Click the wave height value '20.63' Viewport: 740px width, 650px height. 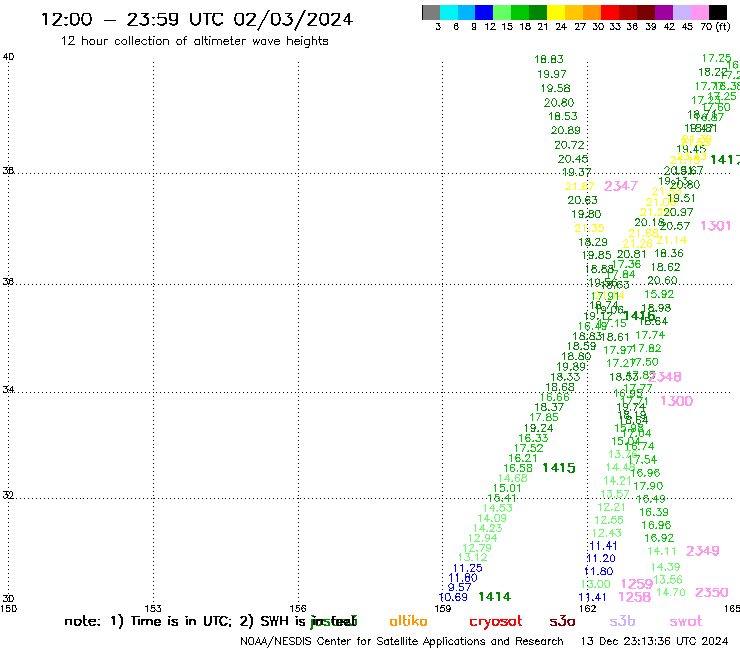pyautogui.click(x=582, y=200)
